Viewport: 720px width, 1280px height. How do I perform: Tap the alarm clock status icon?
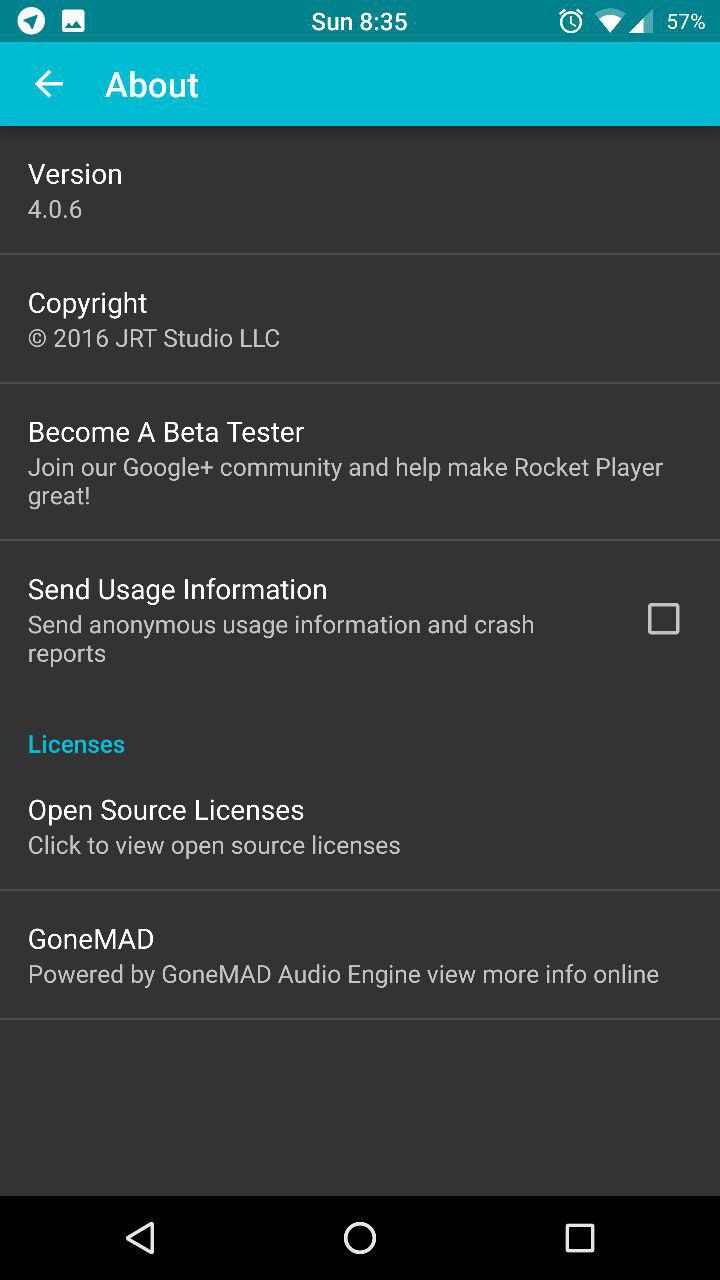tap(571, 21)
